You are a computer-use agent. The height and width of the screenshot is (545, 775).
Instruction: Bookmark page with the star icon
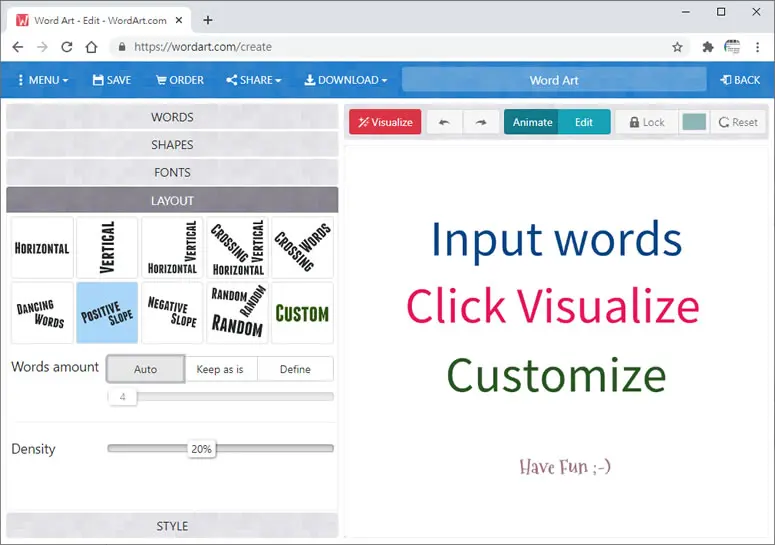coord(677,47)
